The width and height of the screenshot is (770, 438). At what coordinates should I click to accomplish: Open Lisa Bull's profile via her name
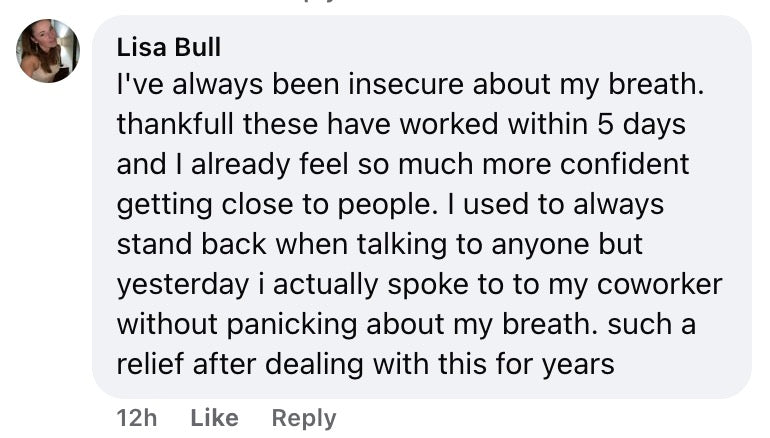(x=169, y=47)
